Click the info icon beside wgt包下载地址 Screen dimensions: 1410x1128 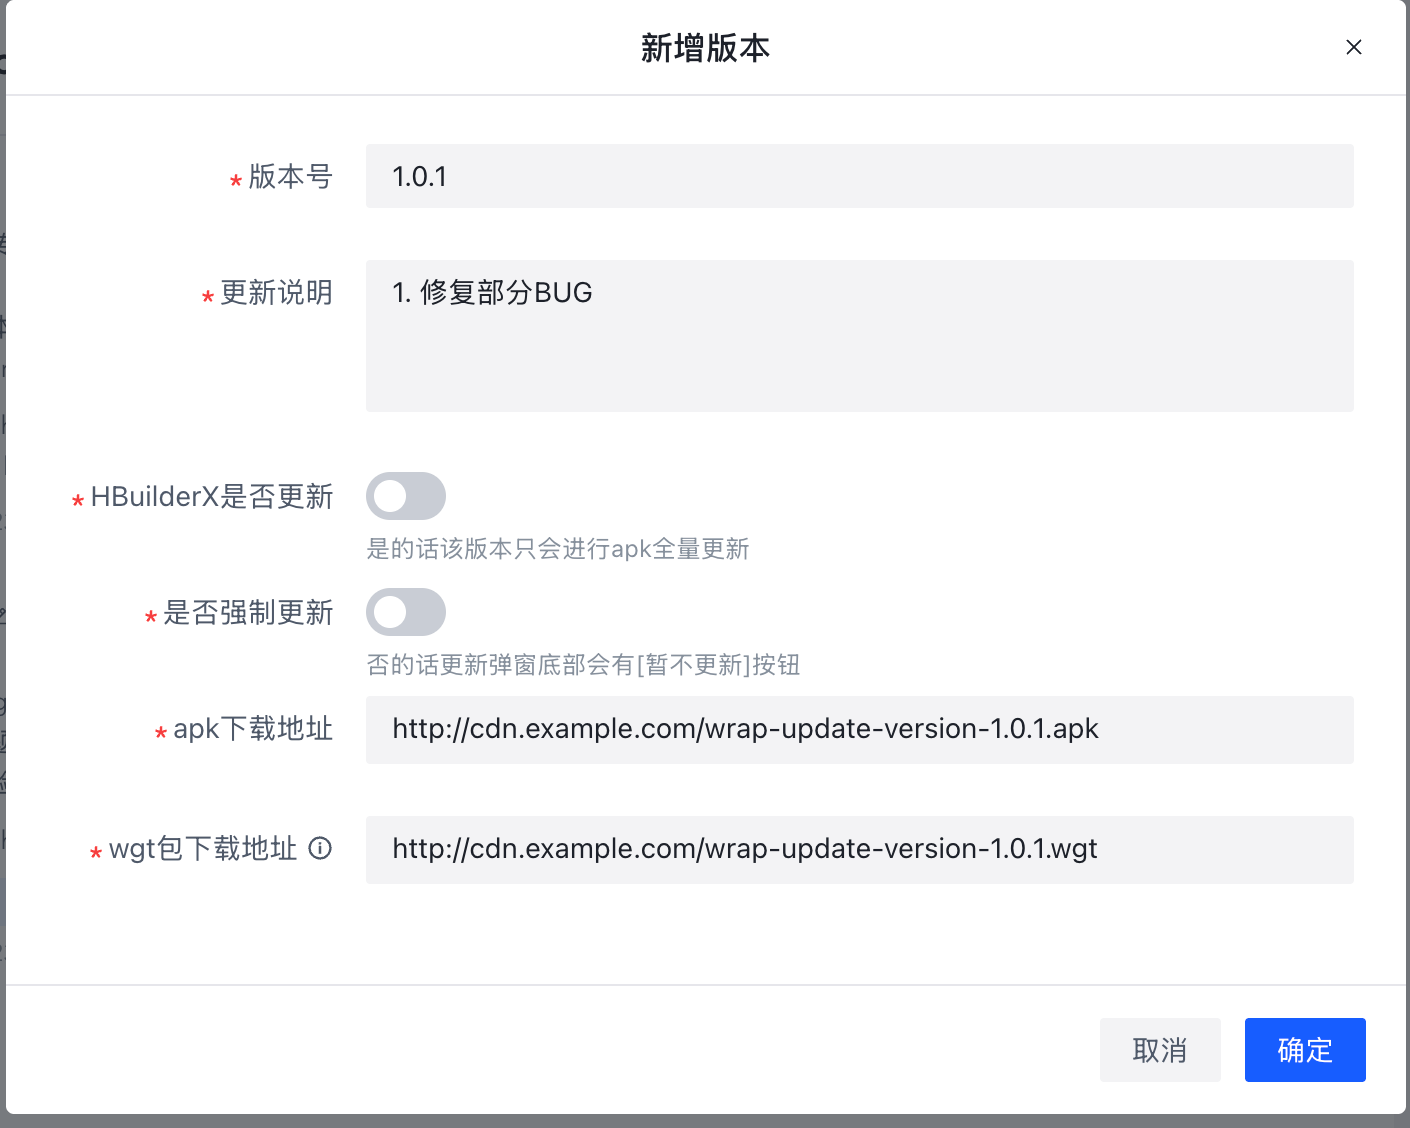tap(320, 848)
